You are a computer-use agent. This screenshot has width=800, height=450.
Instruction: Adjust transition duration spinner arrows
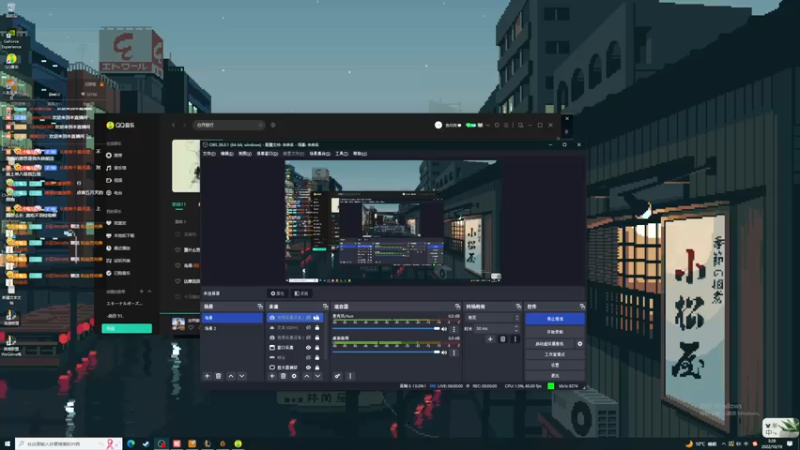tap(516, 329)
